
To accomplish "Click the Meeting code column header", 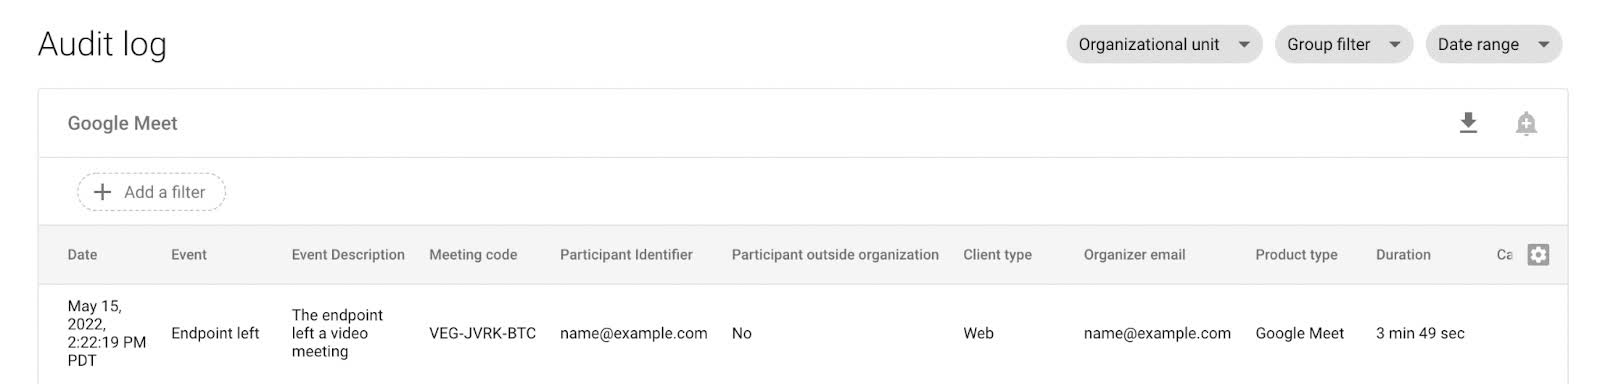I will coord(473,255).
